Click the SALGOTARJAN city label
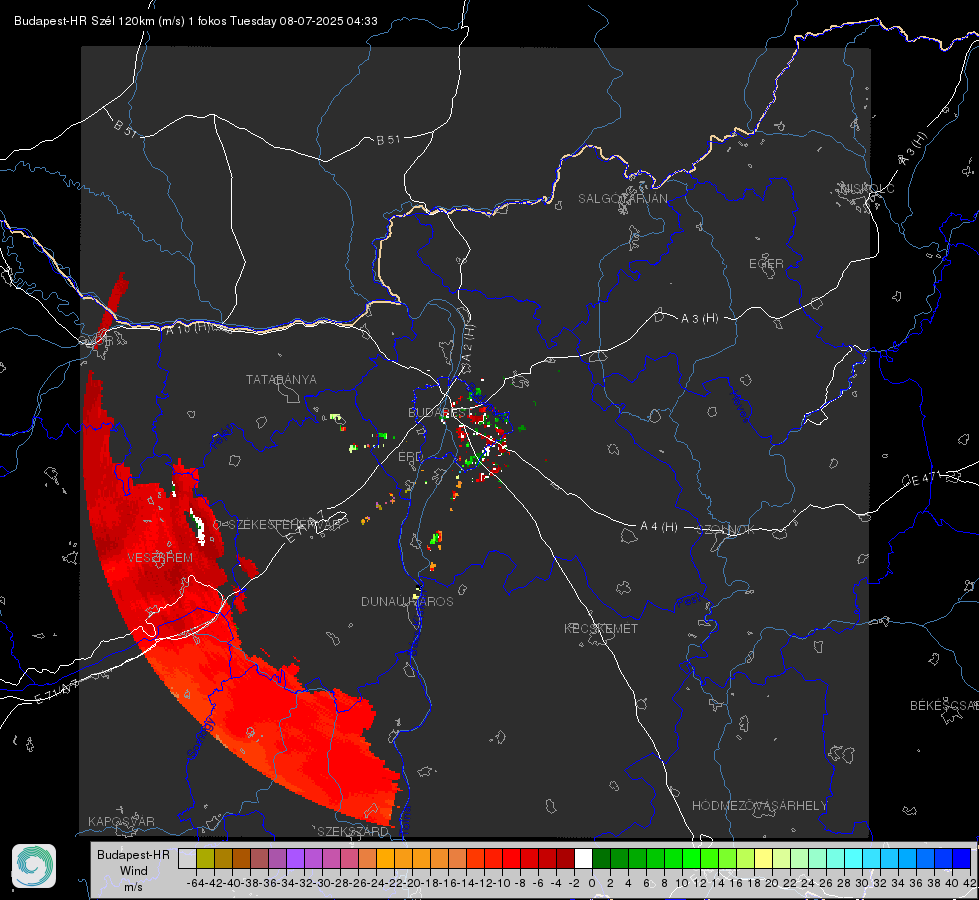 (622, 199)
